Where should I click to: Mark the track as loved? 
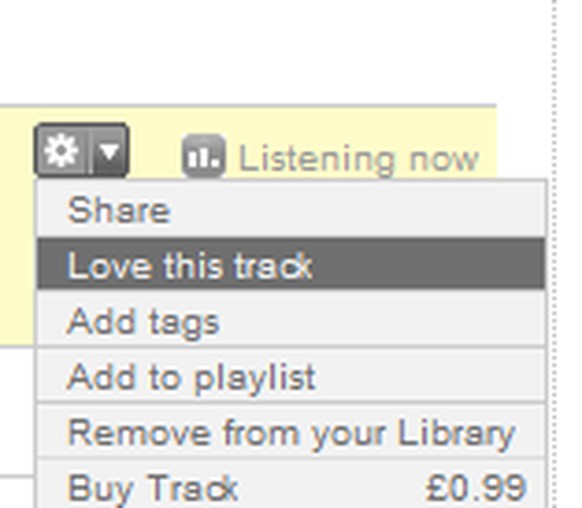click(x=291, y=264)
